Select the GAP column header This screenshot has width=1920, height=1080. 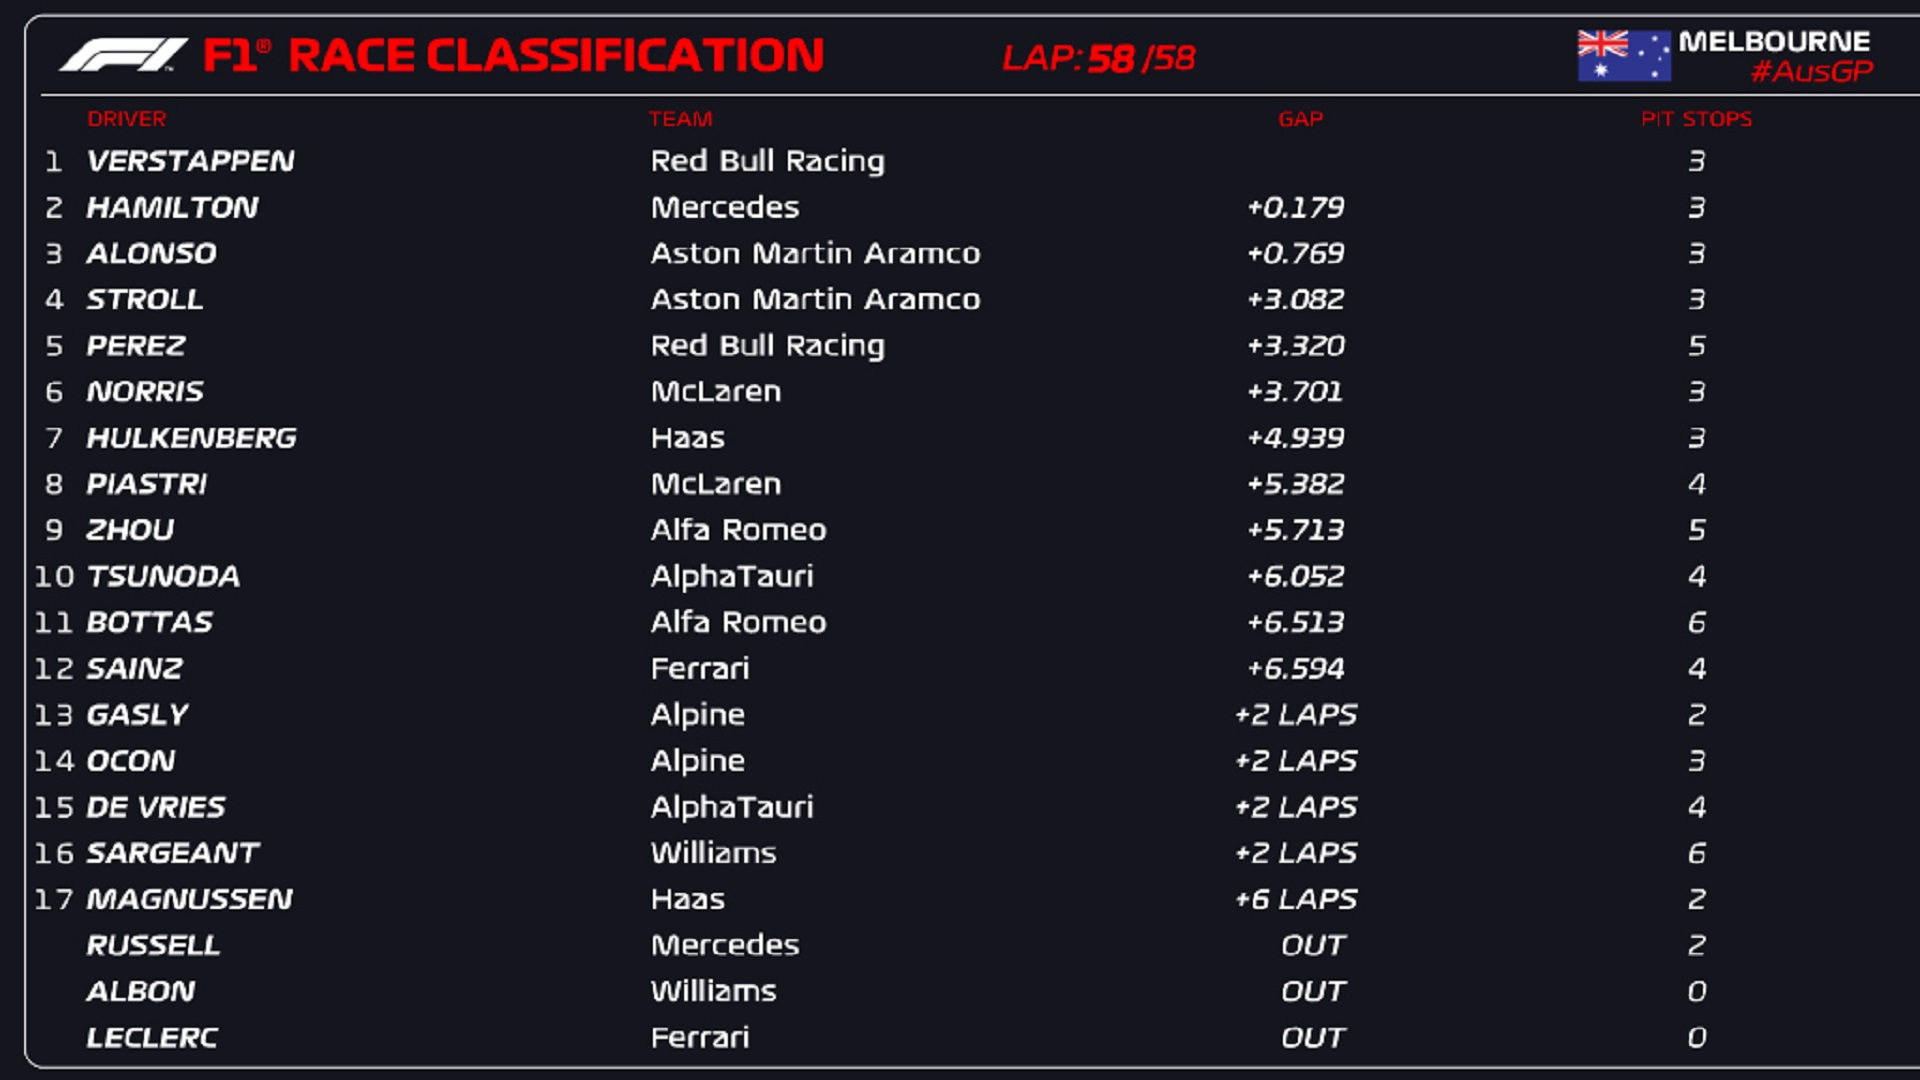coord(1302,121)
